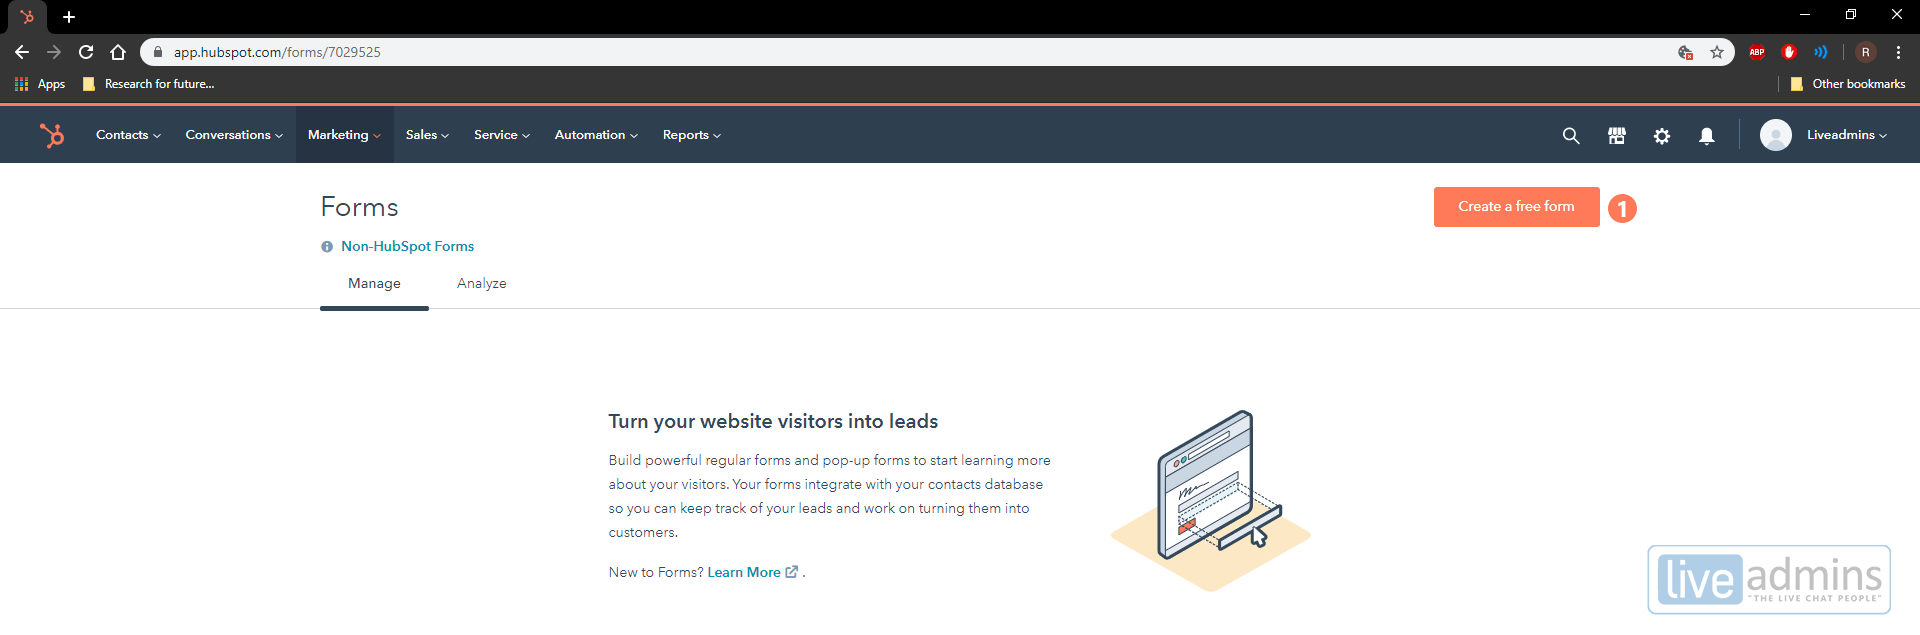This screenshot has width=1920, height=635.
Task: Expand the Contacts dropdown menu
Action: 128,135
